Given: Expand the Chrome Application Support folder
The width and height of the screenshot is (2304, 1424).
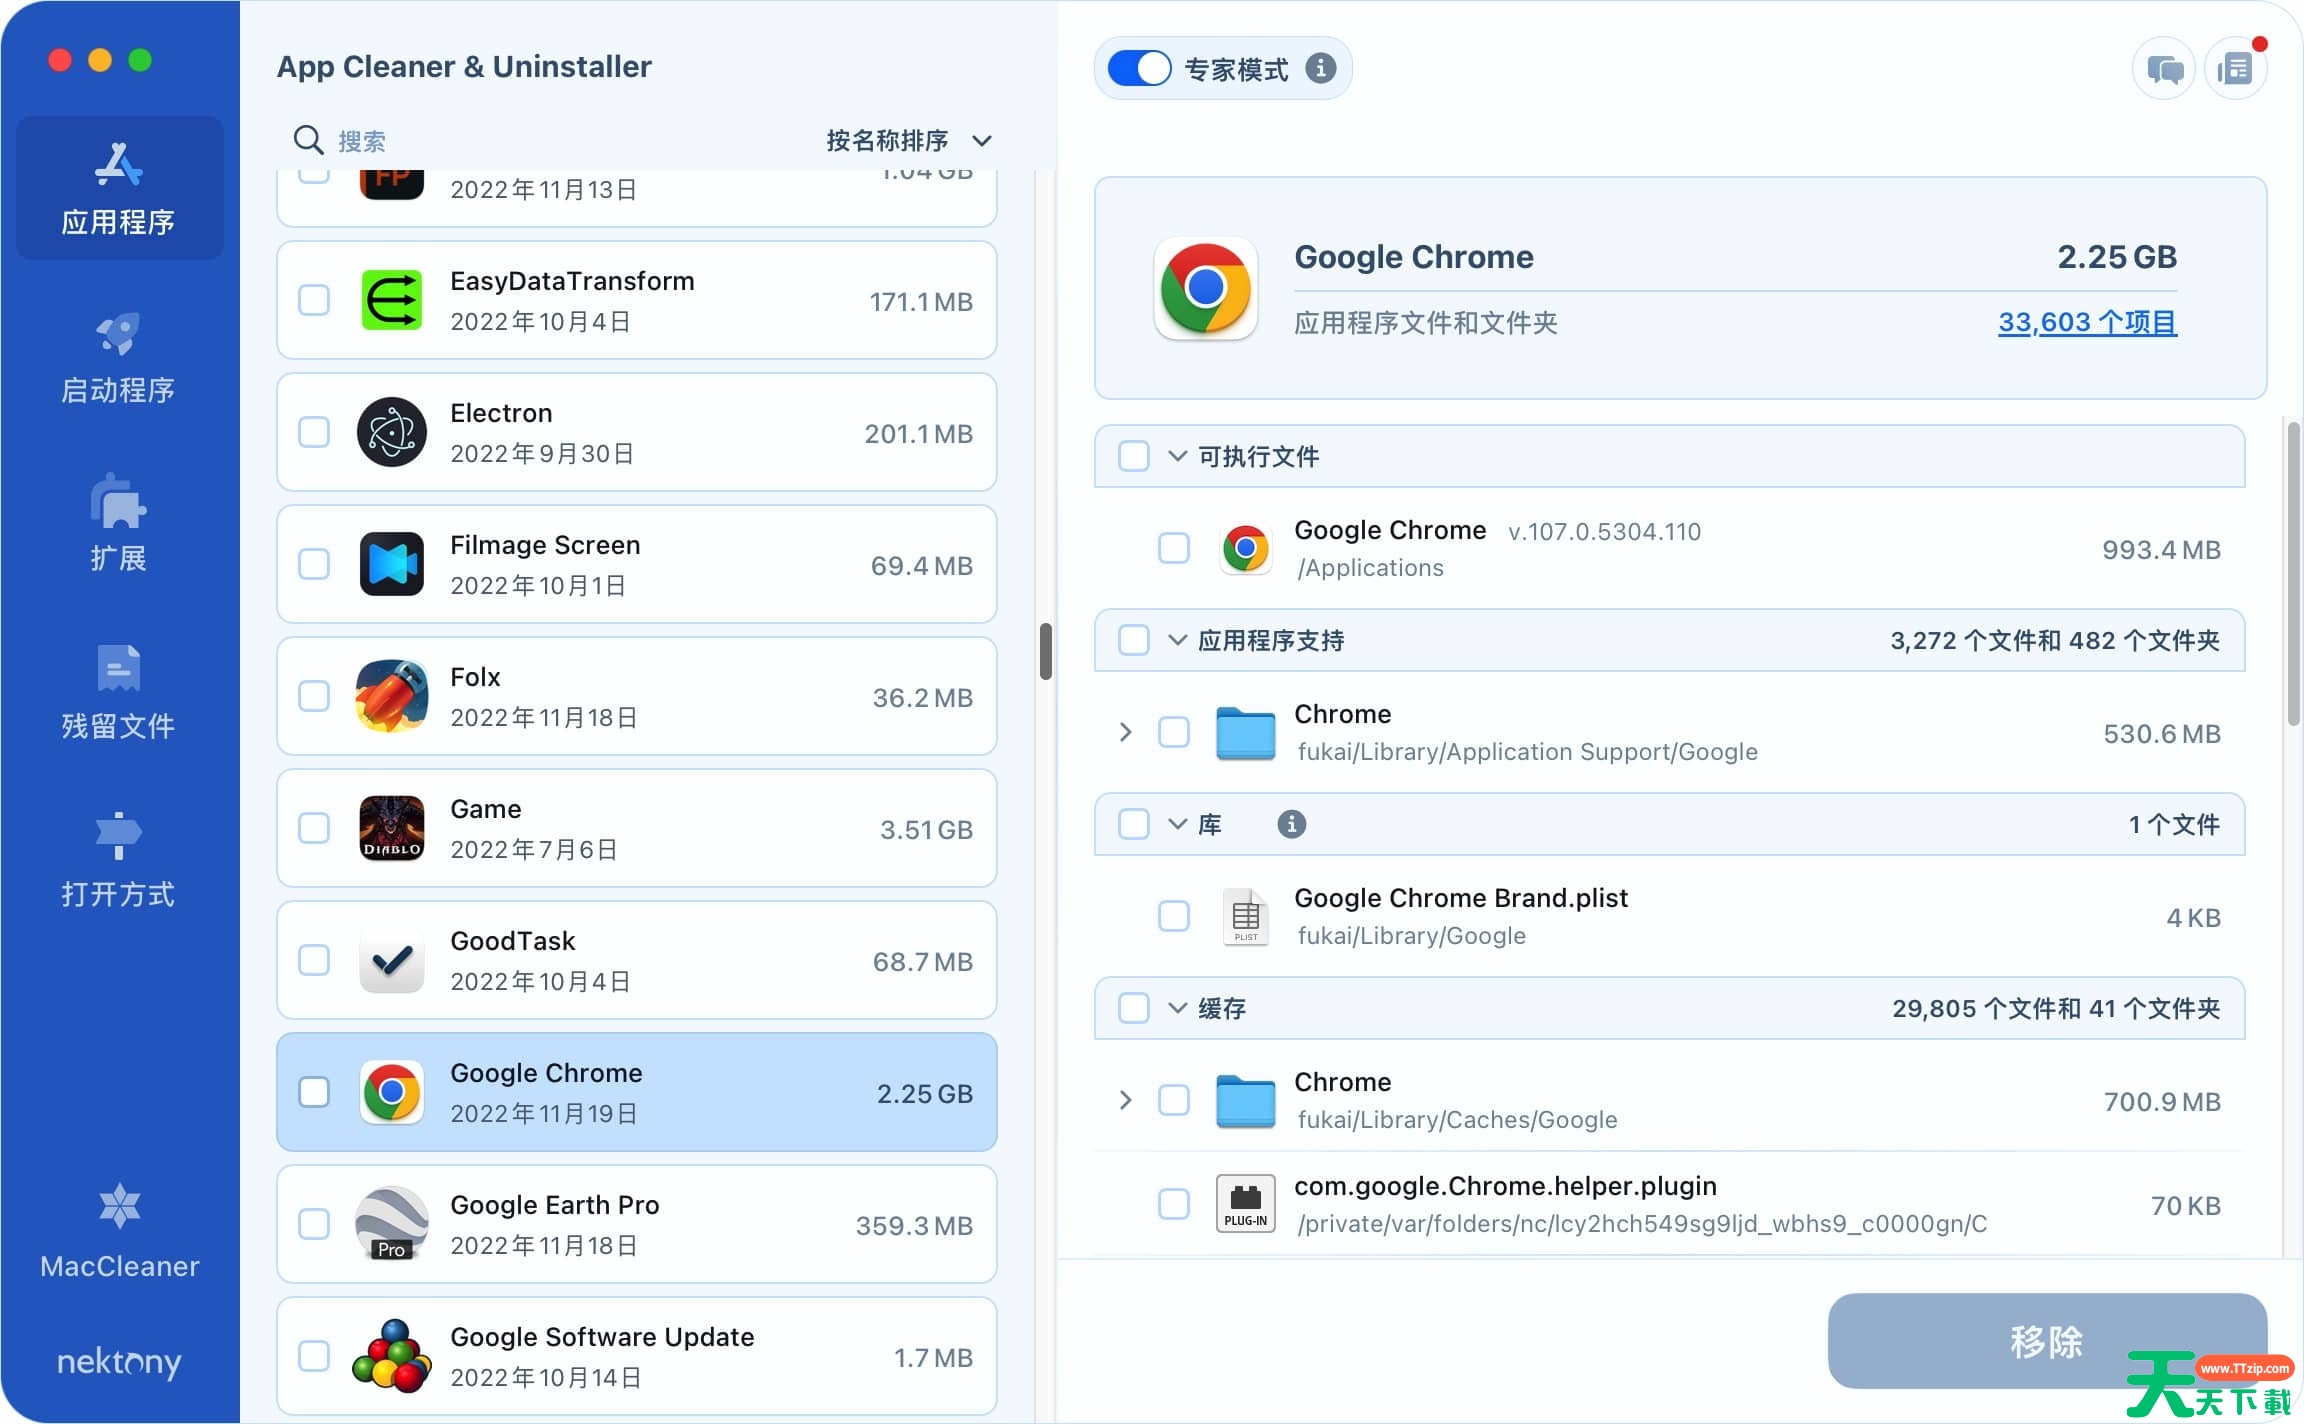Looking at the screenshot, I should pos(1125,732).
